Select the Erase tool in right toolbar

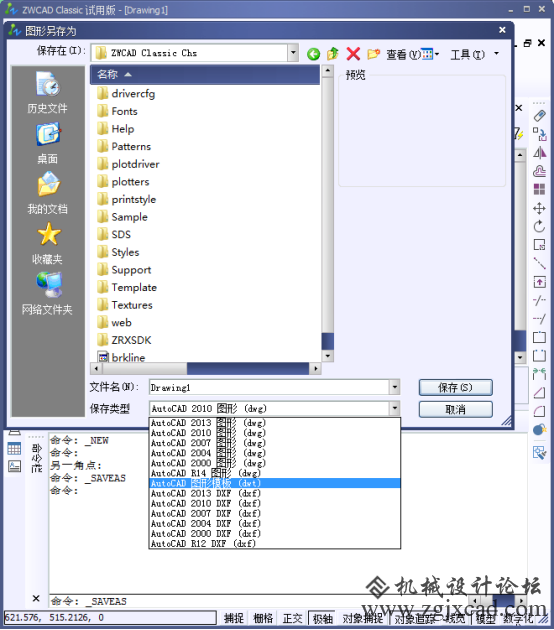[540, 116]
